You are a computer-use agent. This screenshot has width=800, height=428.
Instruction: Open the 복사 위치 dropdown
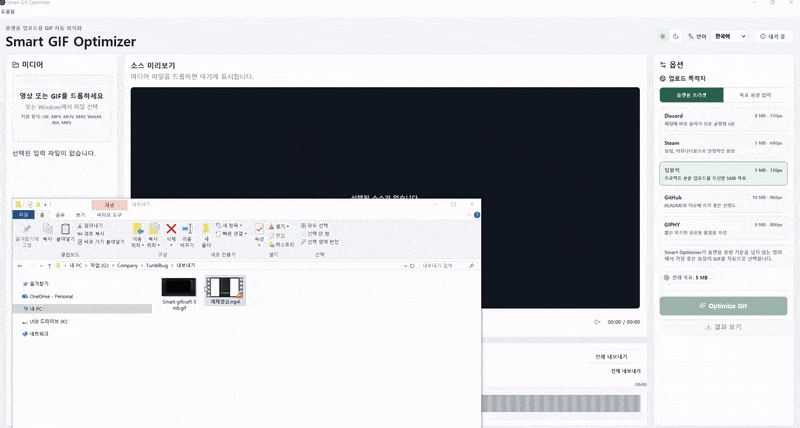pyautogui.click(x=154, y=235)
